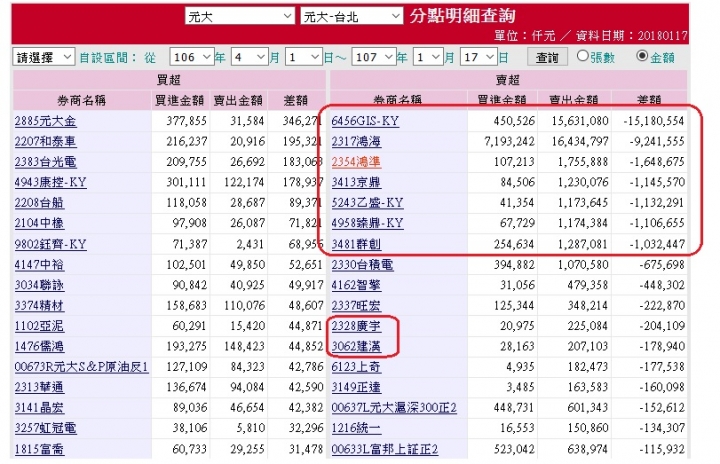
Task: Open the 2354鴻準 stock link
Action: pos(356,162)
